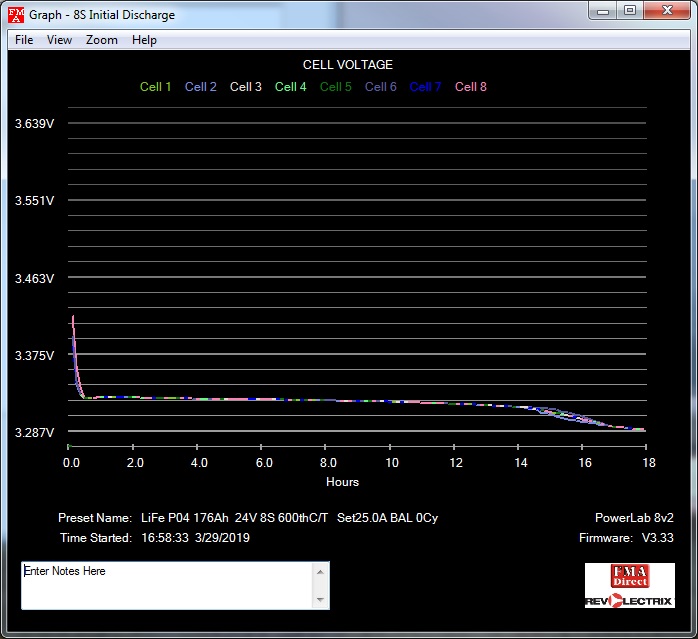The height and width of the screenshot is (639, 698).
Task: Select the Cell 4 legend entry
Action: pos(290,87)
